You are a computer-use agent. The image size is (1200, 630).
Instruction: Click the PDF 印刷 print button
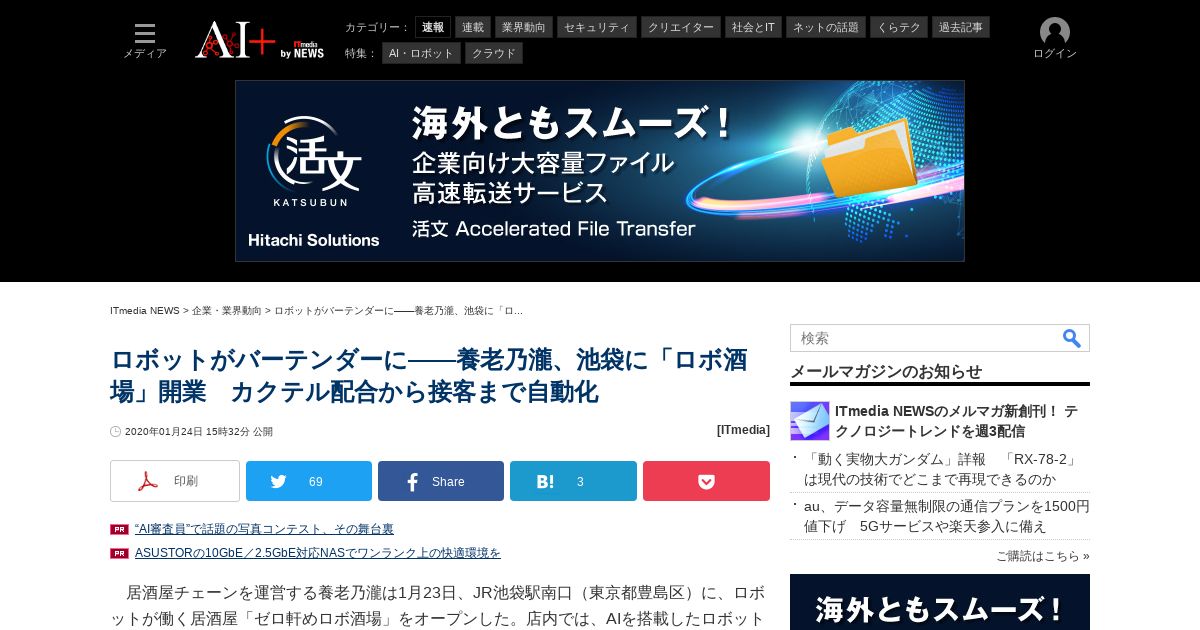click(x=175, y=481)
